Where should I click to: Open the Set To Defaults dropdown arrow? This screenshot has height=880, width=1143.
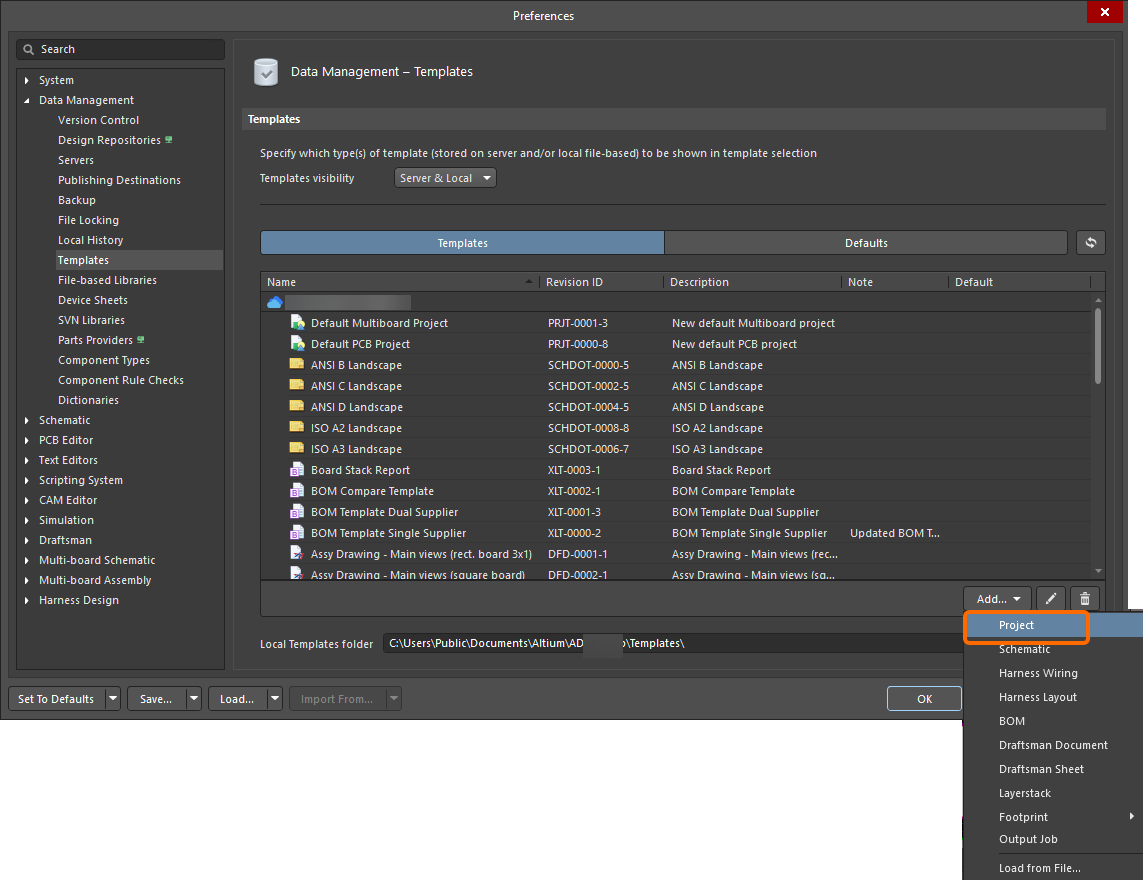click(113, 699)
